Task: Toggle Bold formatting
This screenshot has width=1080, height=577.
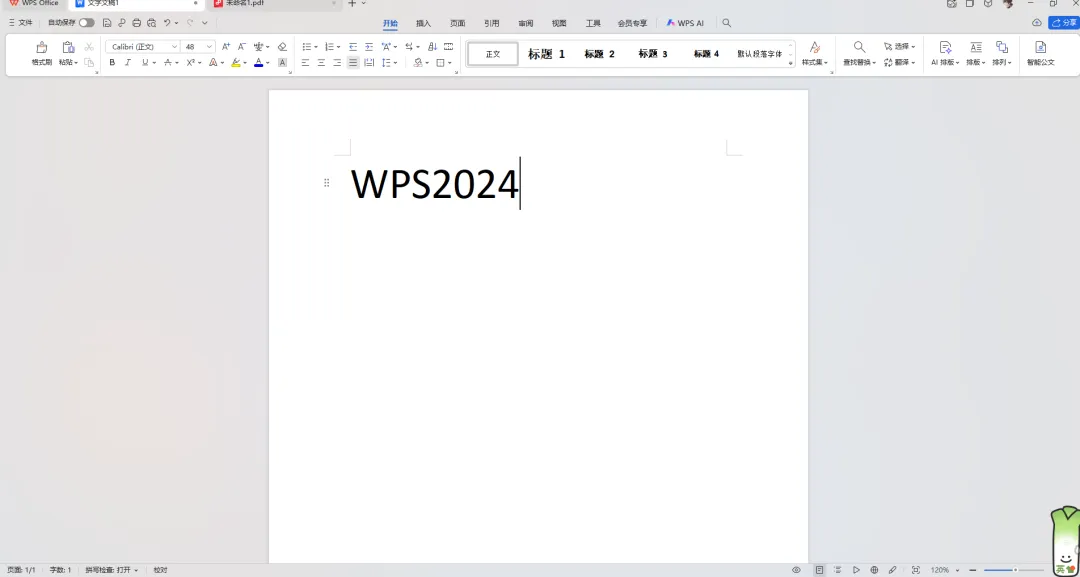Action: 112,63
